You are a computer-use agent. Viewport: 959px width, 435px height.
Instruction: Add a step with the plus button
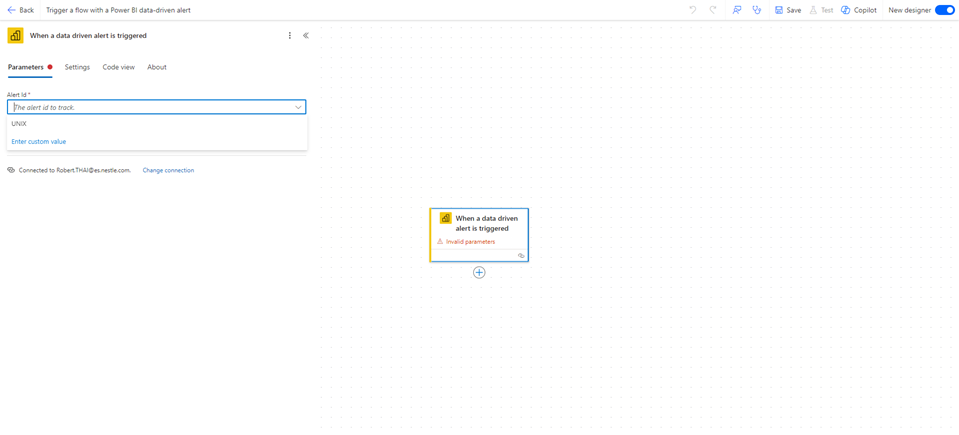[479, 272]
